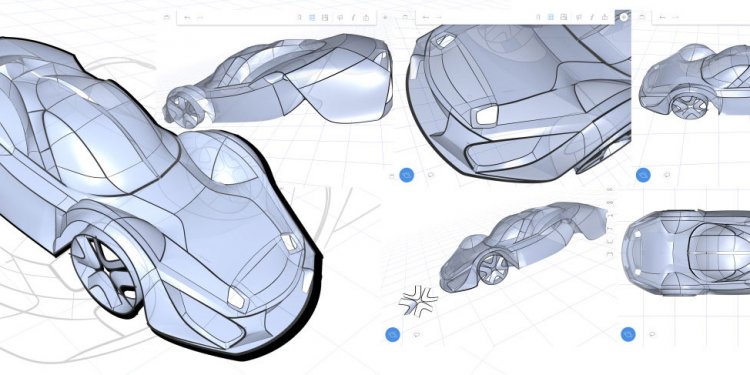Select the layout icon in the front close-up toolbar

(x=563, y=17)
